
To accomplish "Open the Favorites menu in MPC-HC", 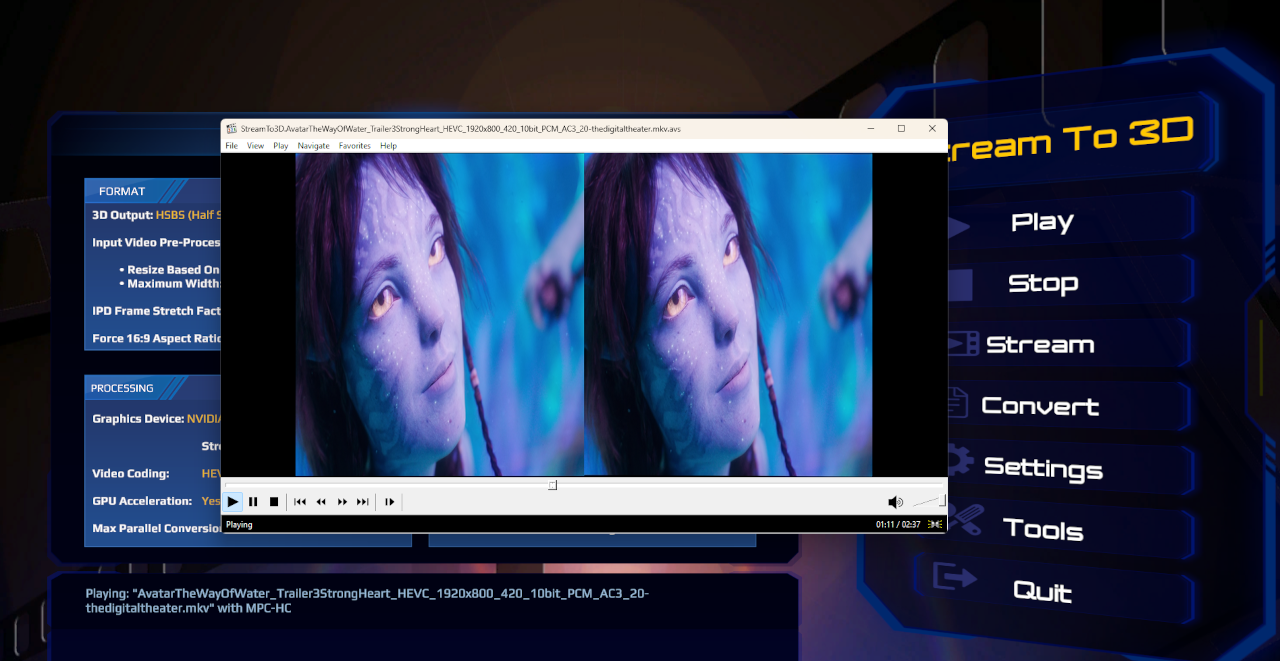I will [354, 146].
